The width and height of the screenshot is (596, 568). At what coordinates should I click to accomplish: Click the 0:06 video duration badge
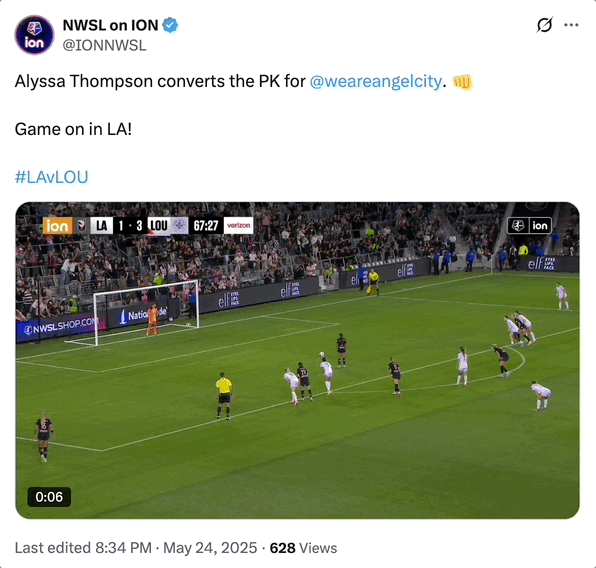click(x=49, y=497)
